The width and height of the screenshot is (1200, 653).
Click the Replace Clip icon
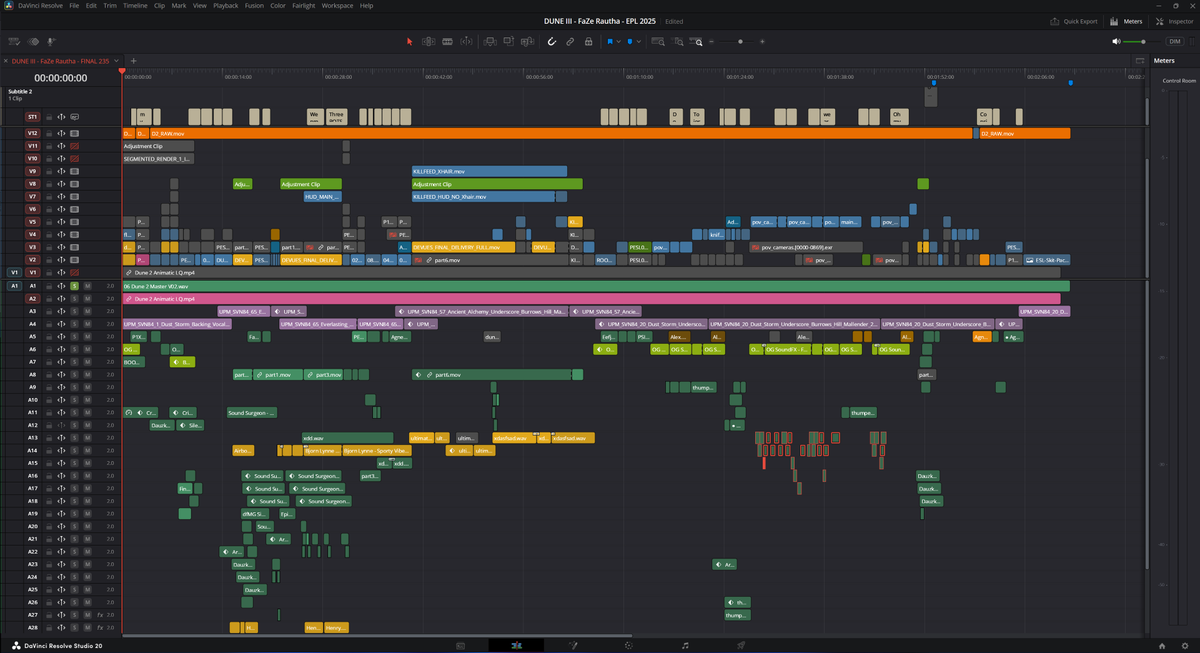point(528,42)
